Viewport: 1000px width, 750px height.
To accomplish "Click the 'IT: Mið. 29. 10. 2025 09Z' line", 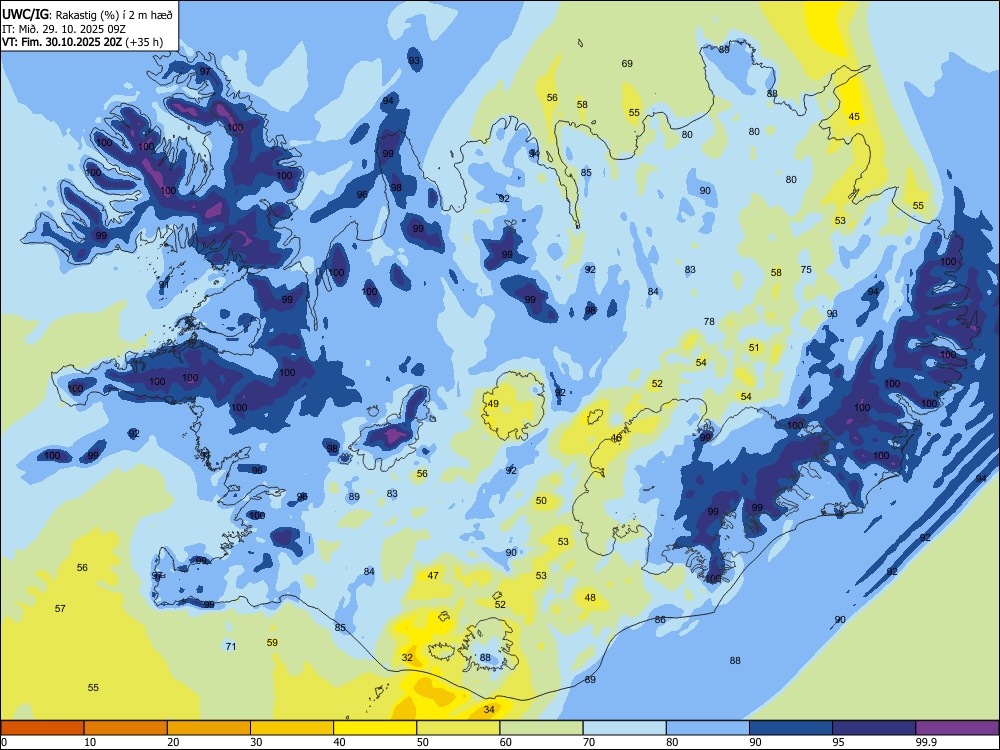I will pyautogui.click(x=64, y=29).
